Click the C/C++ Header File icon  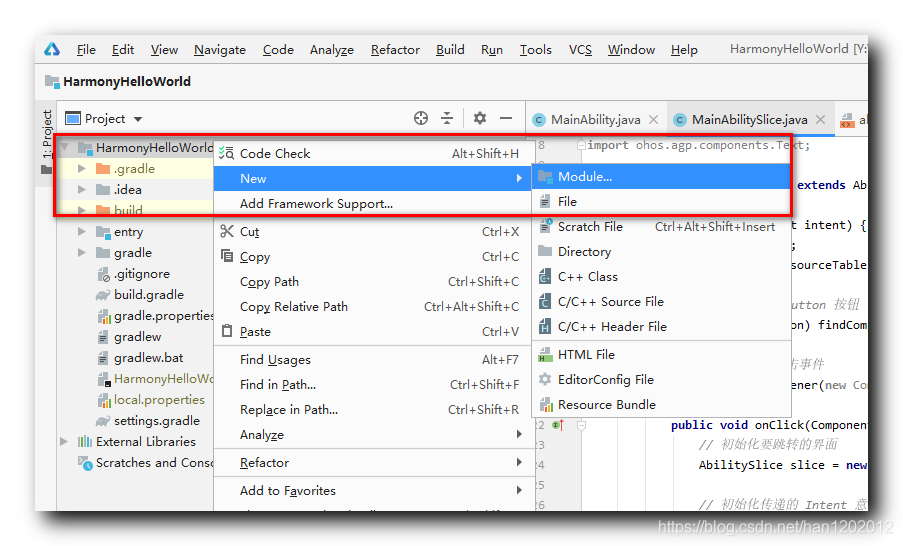click(545, 327)
